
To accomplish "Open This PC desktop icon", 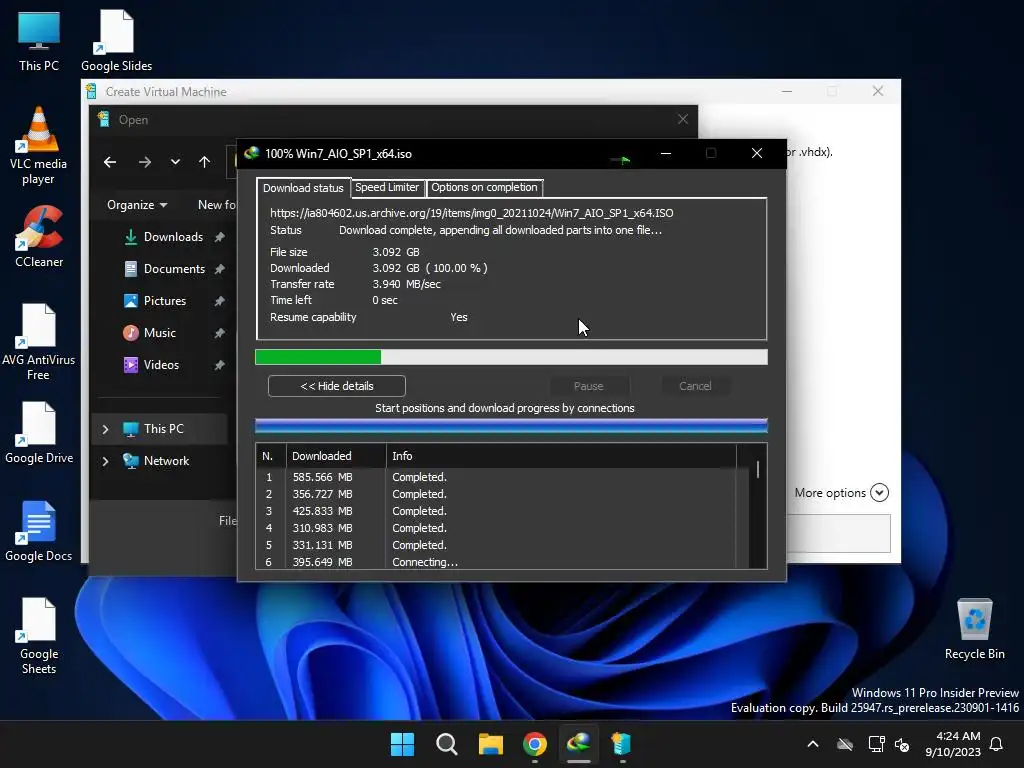I will [x=39, y=40].
